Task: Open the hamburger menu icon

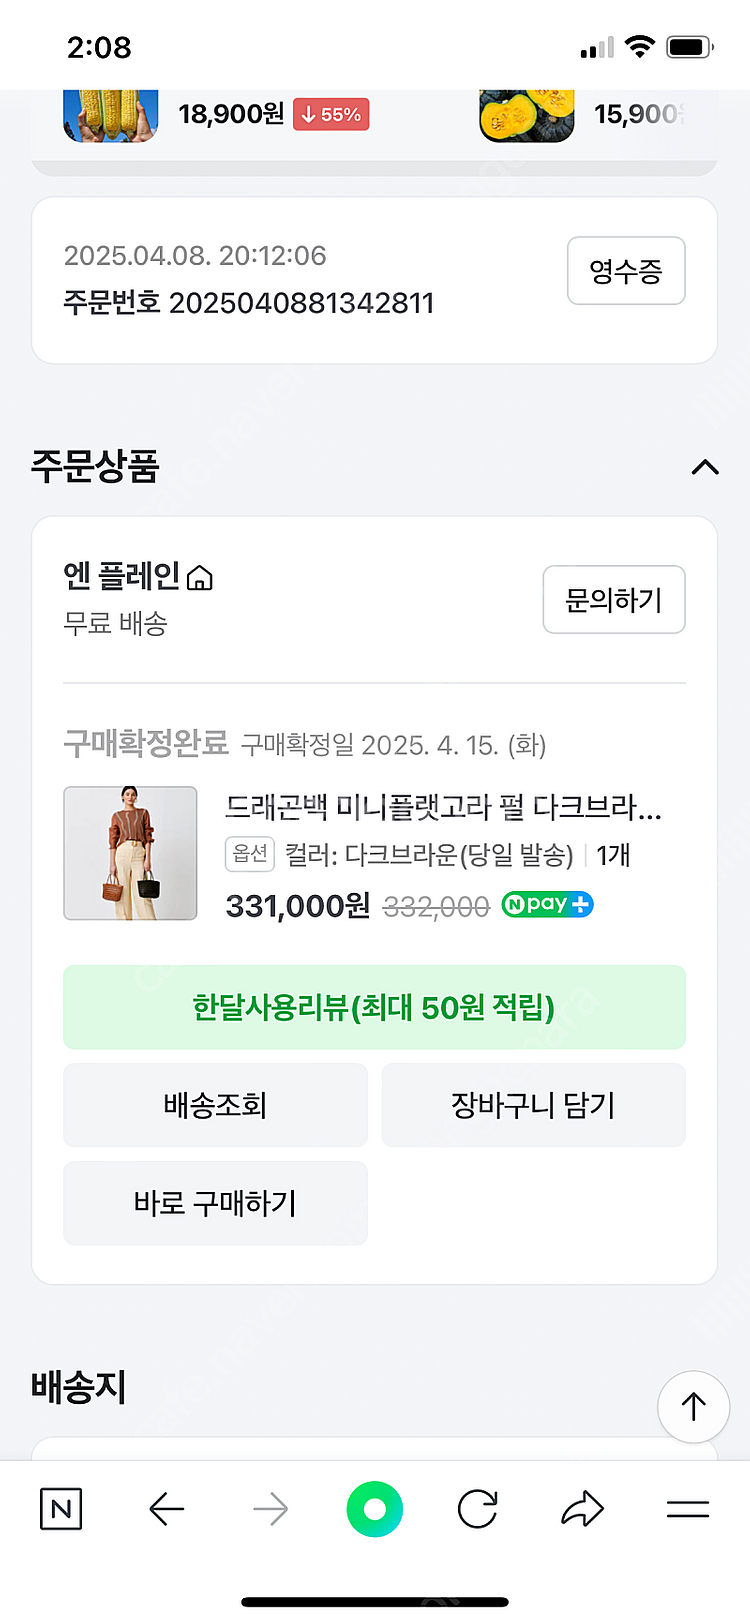Action: pyautogui.click(x=687, y=1508)
